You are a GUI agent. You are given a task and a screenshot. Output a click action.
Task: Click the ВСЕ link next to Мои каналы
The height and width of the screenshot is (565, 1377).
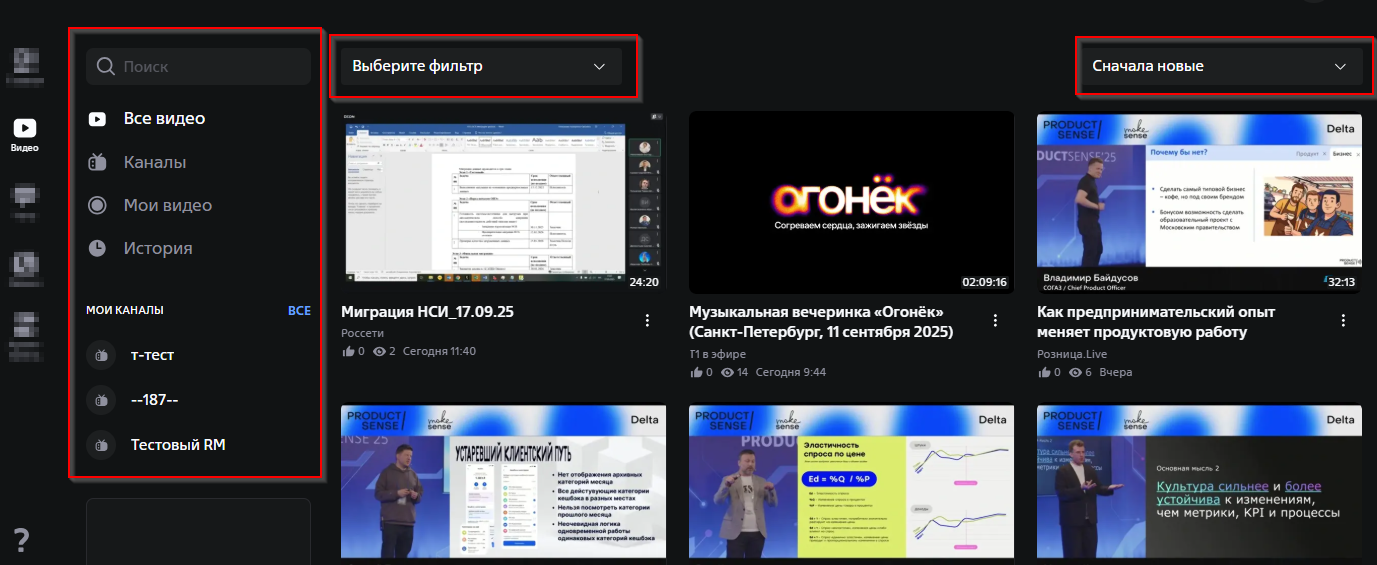[x=299, y=311]
